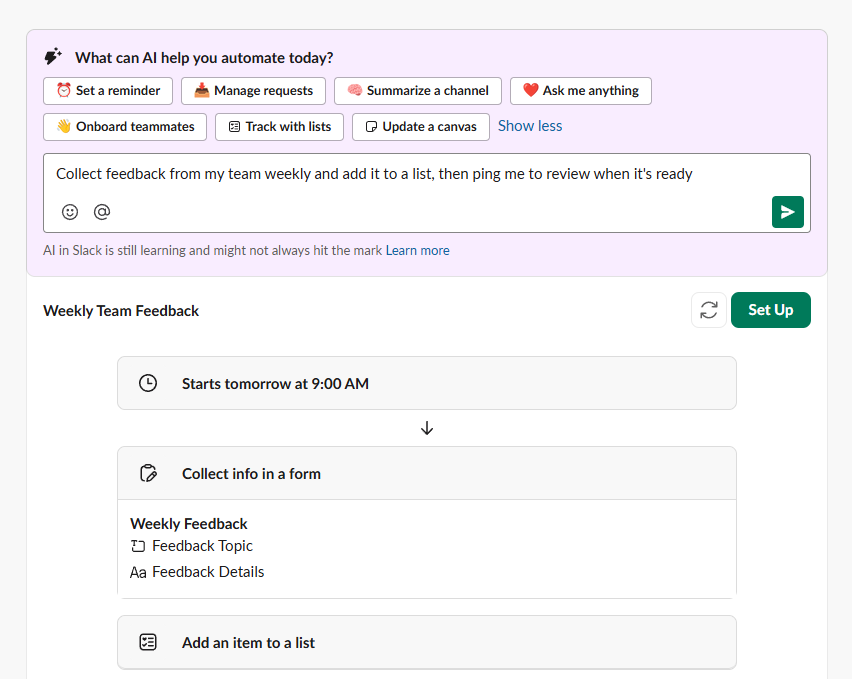Click the clock icon in schedule step
The height and width of the screenshot is (679, 852).
148,383
